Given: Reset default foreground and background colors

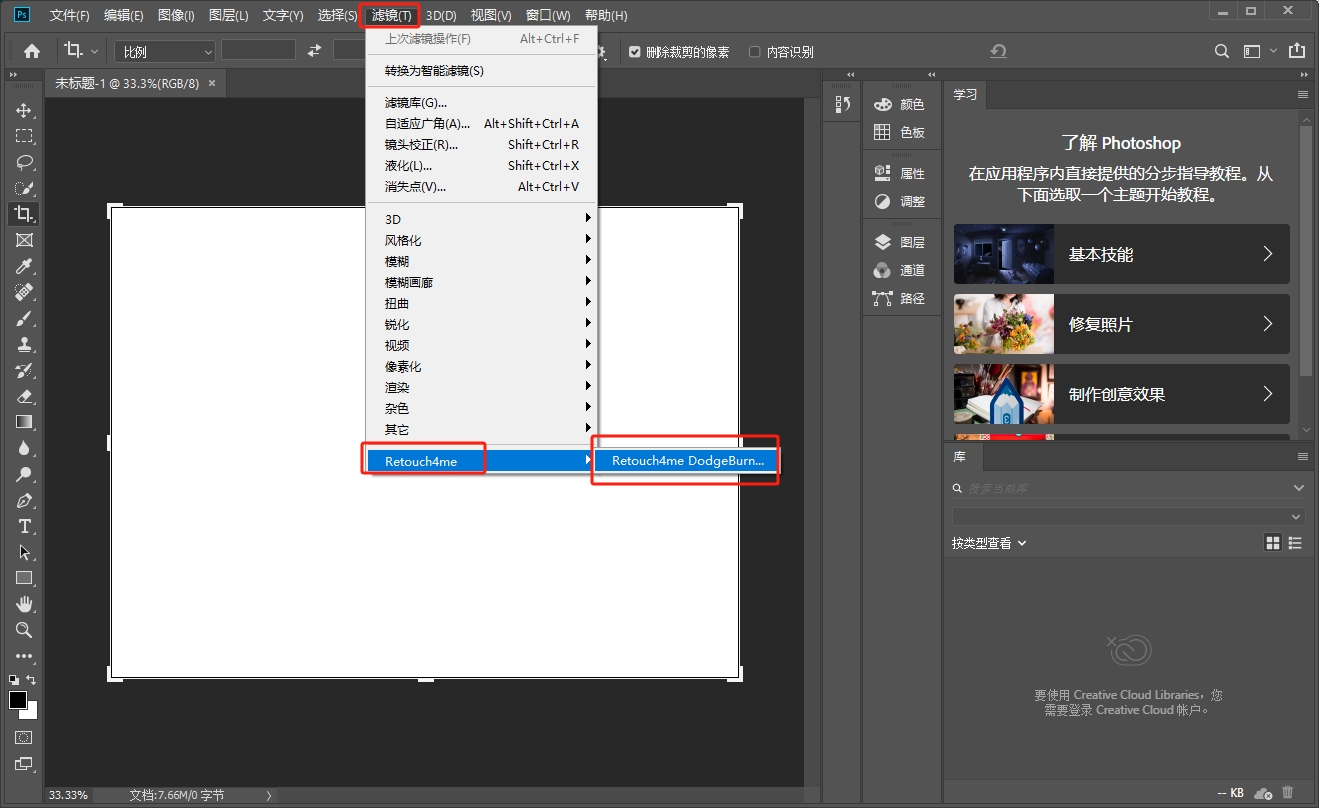Looking at the screenshot, I should tap(14, 680).
